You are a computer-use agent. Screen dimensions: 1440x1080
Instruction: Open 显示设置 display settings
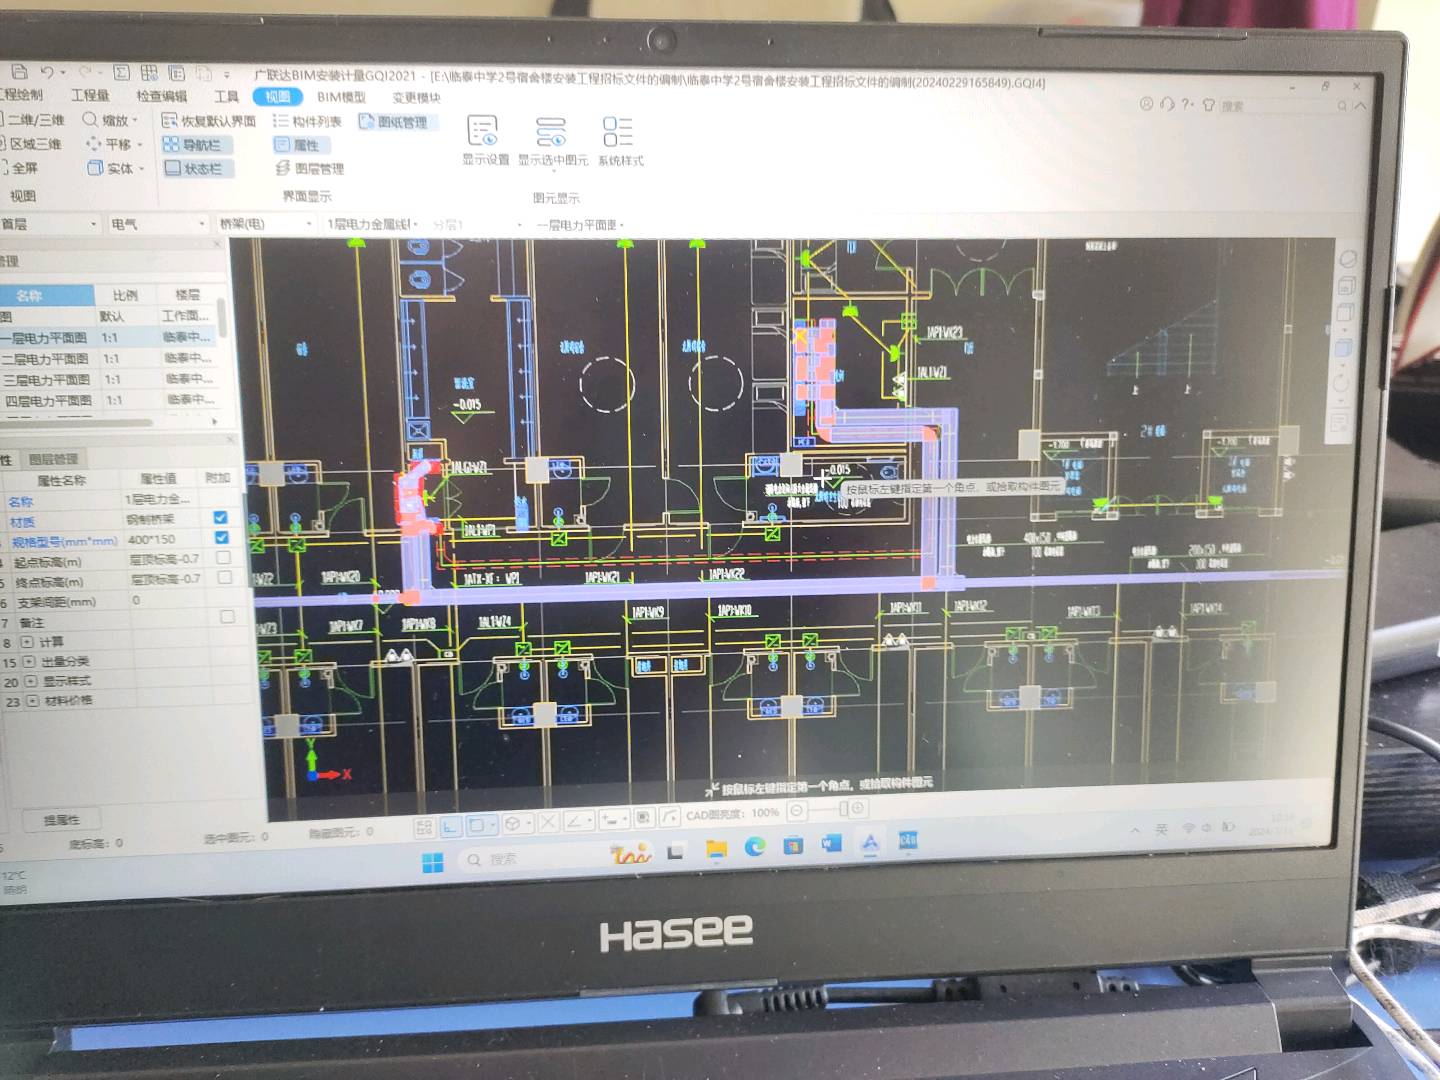pyautogui.click(x=485, y=140)
